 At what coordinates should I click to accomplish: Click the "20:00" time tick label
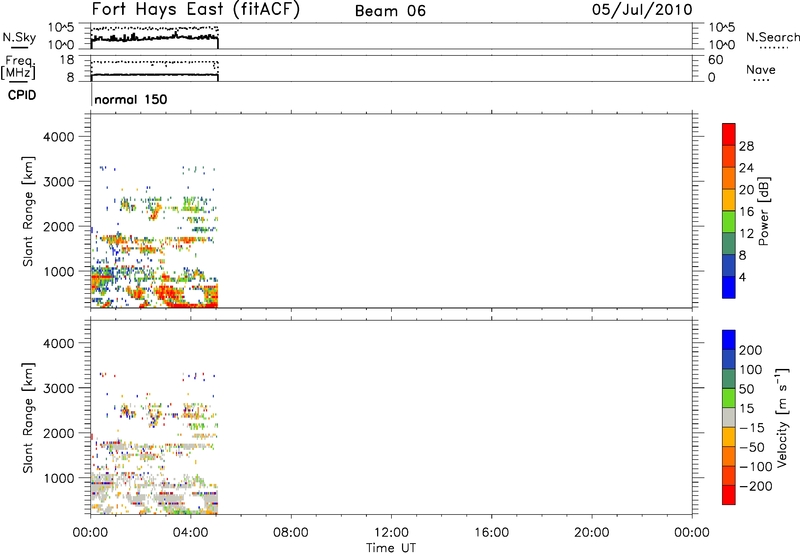click(591, 533)
